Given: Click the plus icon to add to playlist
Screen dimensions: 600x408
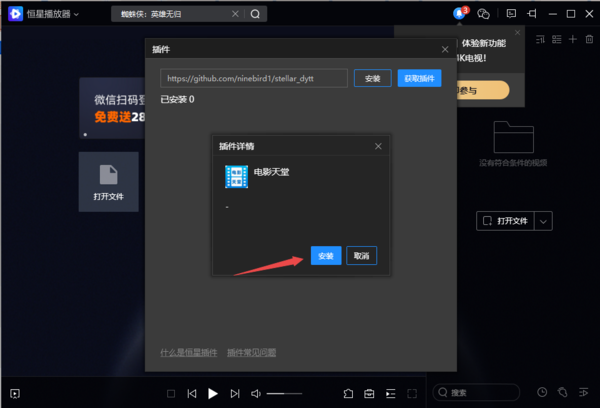Looking at the screenshot, I should pos(573,39).
